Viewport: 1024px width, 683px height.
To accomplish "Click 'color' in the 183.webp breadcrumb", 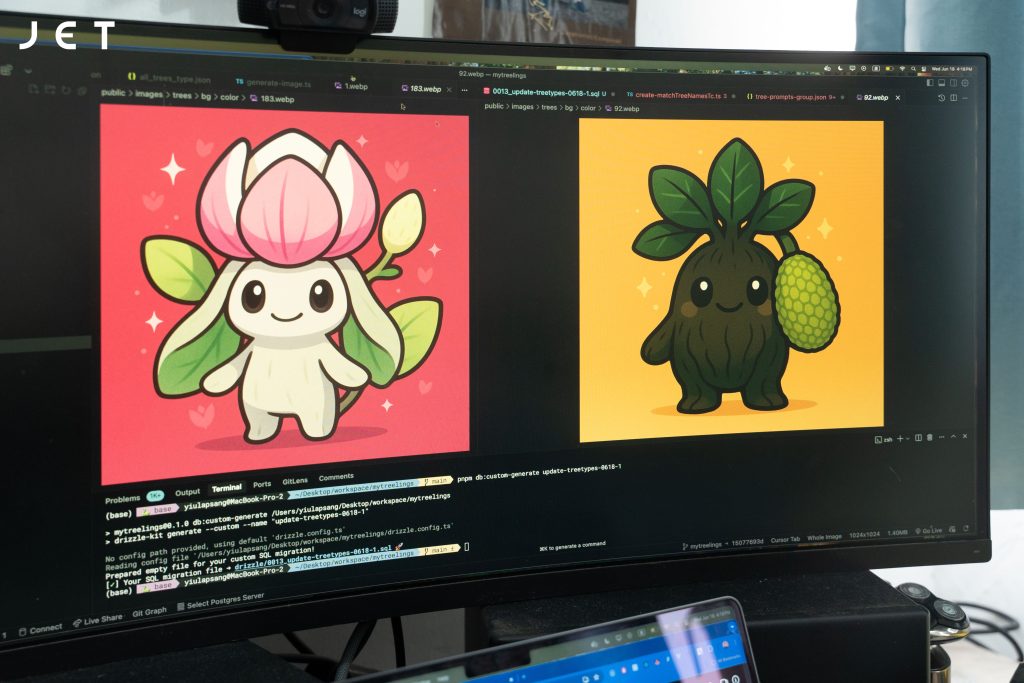I will pos(229,97).
